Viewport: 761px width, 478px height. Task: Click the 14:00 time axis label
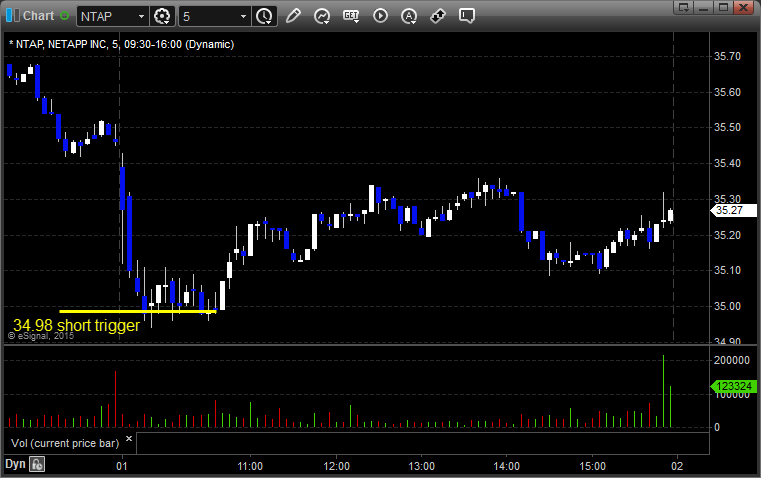(507, 466)
